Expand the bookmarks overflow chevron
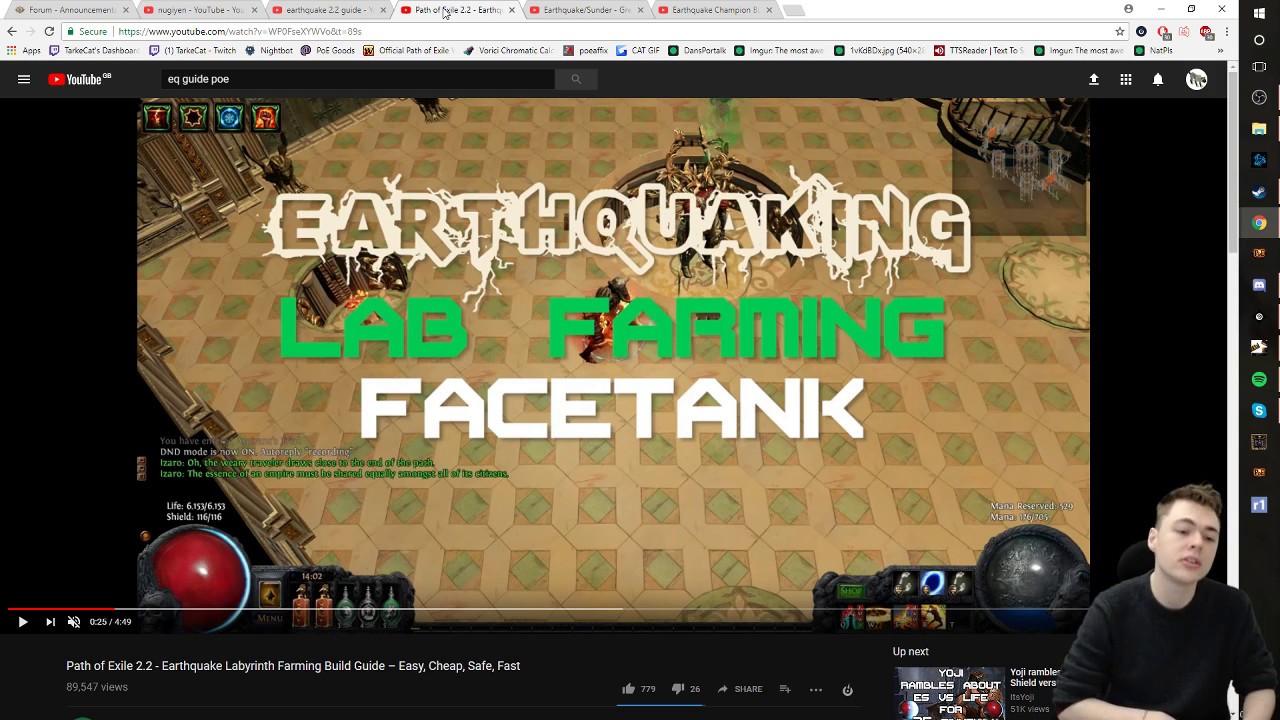Image resolution: width=1280 pixels, height=720 pixels. tap(1220, 50)
